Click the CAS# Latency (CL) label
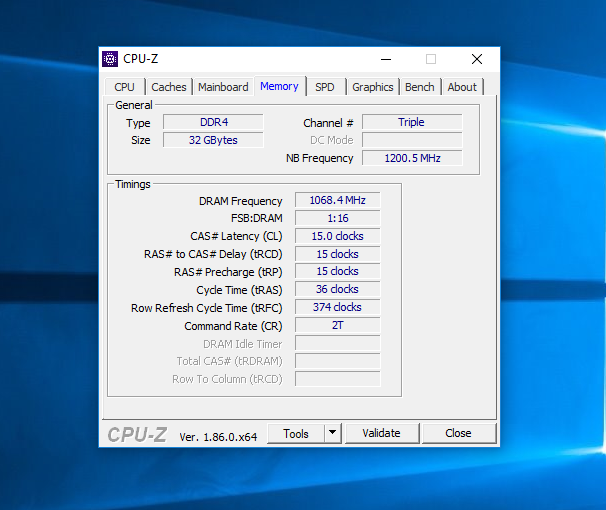This screenshot has height=510, width=606. click(x=236, y=236)
